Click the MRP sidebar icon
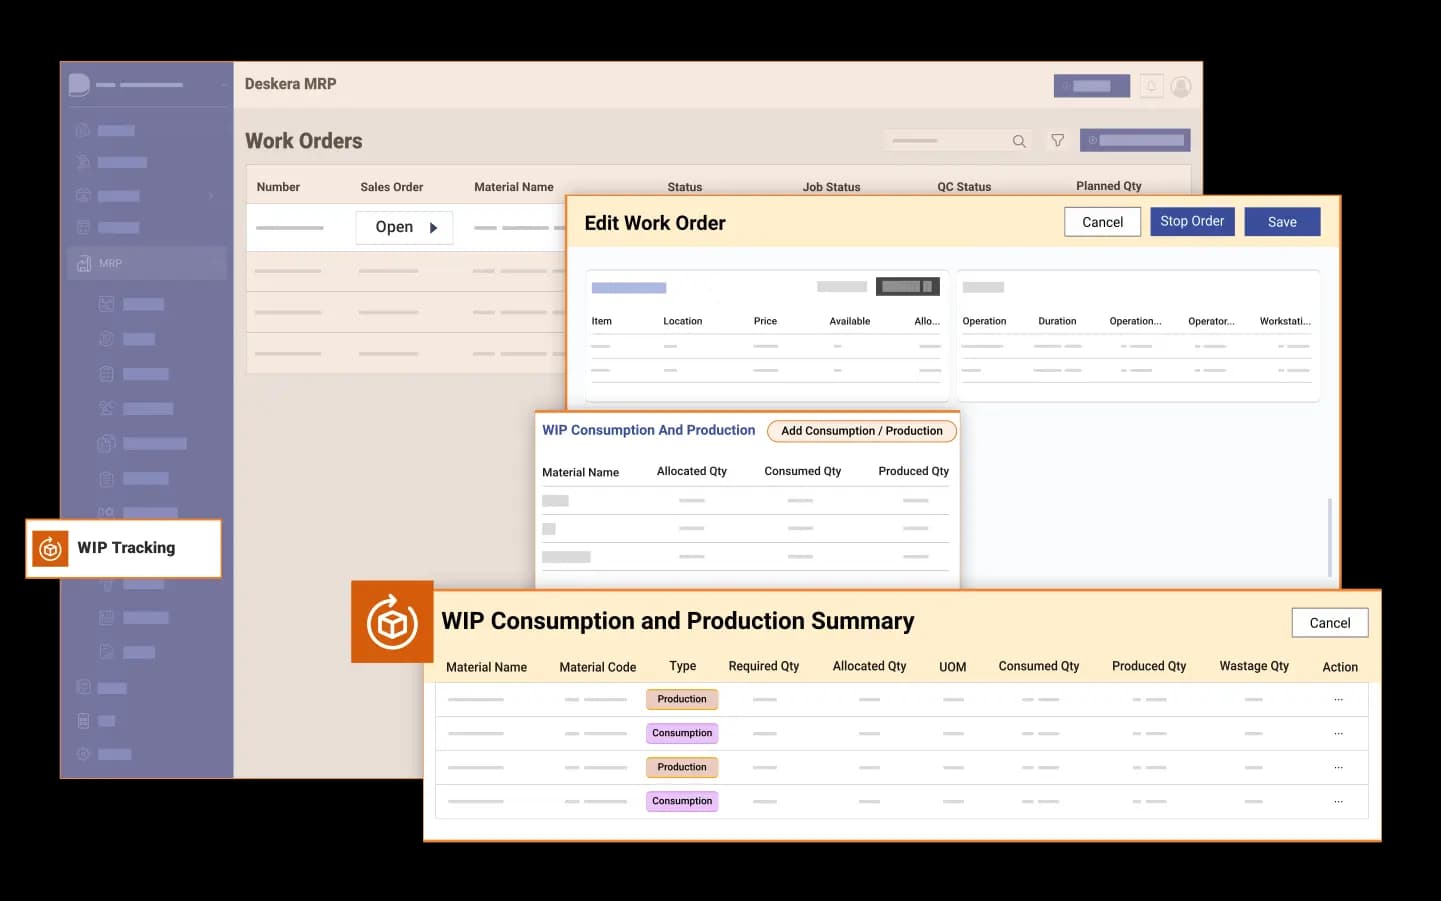The image size is (1441, 901). (x=84, y=263)
